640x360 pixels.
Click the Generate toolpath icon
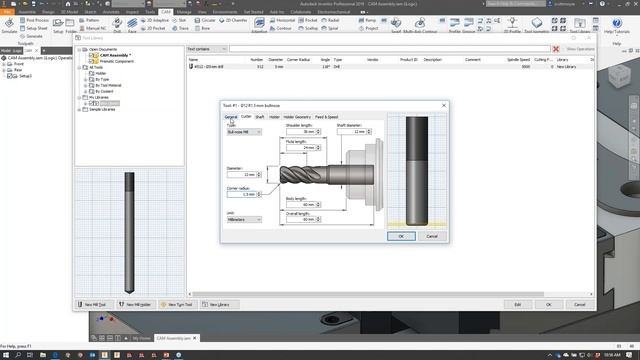coord(32,36)
